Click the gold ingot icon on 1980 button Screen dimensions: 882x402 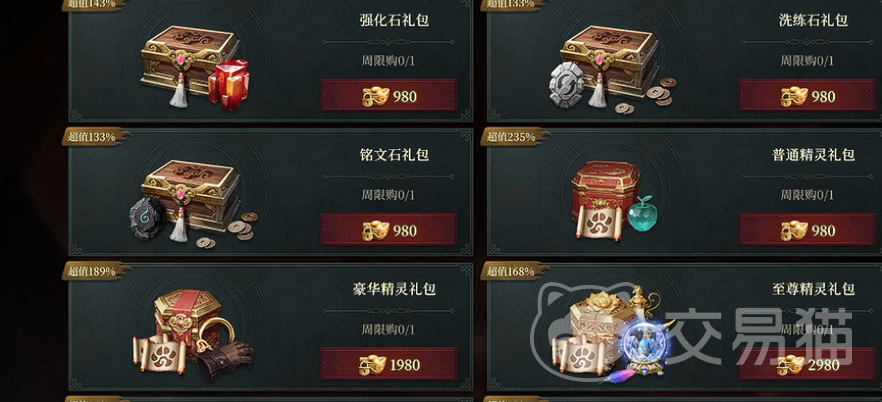[373, 365]
